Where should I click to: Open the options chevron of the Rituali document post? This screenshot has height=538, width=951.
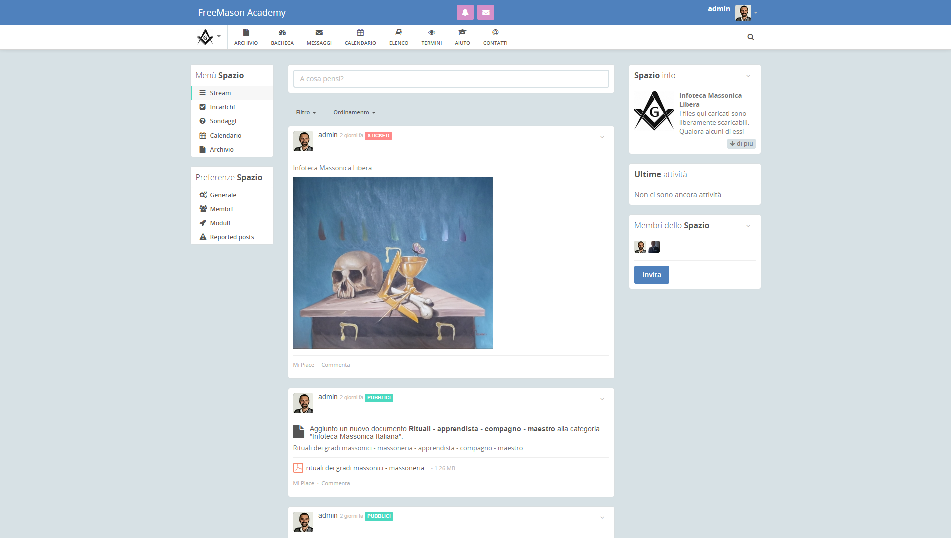point(602,399)
